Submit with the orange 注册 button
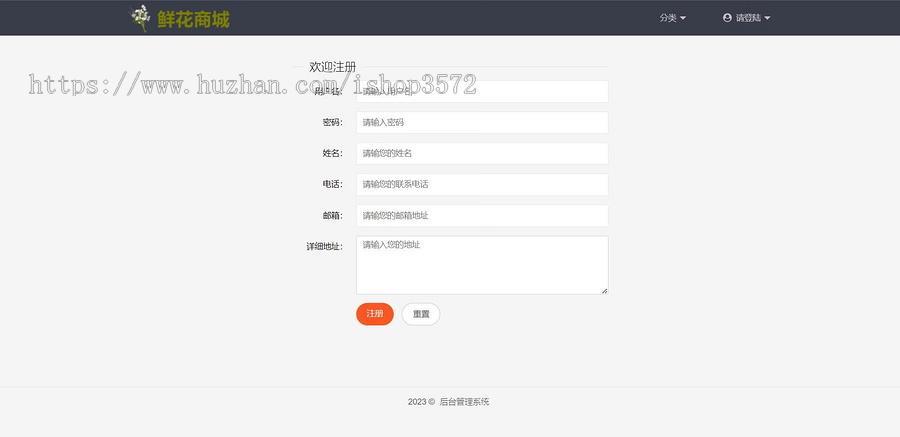 (375, 314)
